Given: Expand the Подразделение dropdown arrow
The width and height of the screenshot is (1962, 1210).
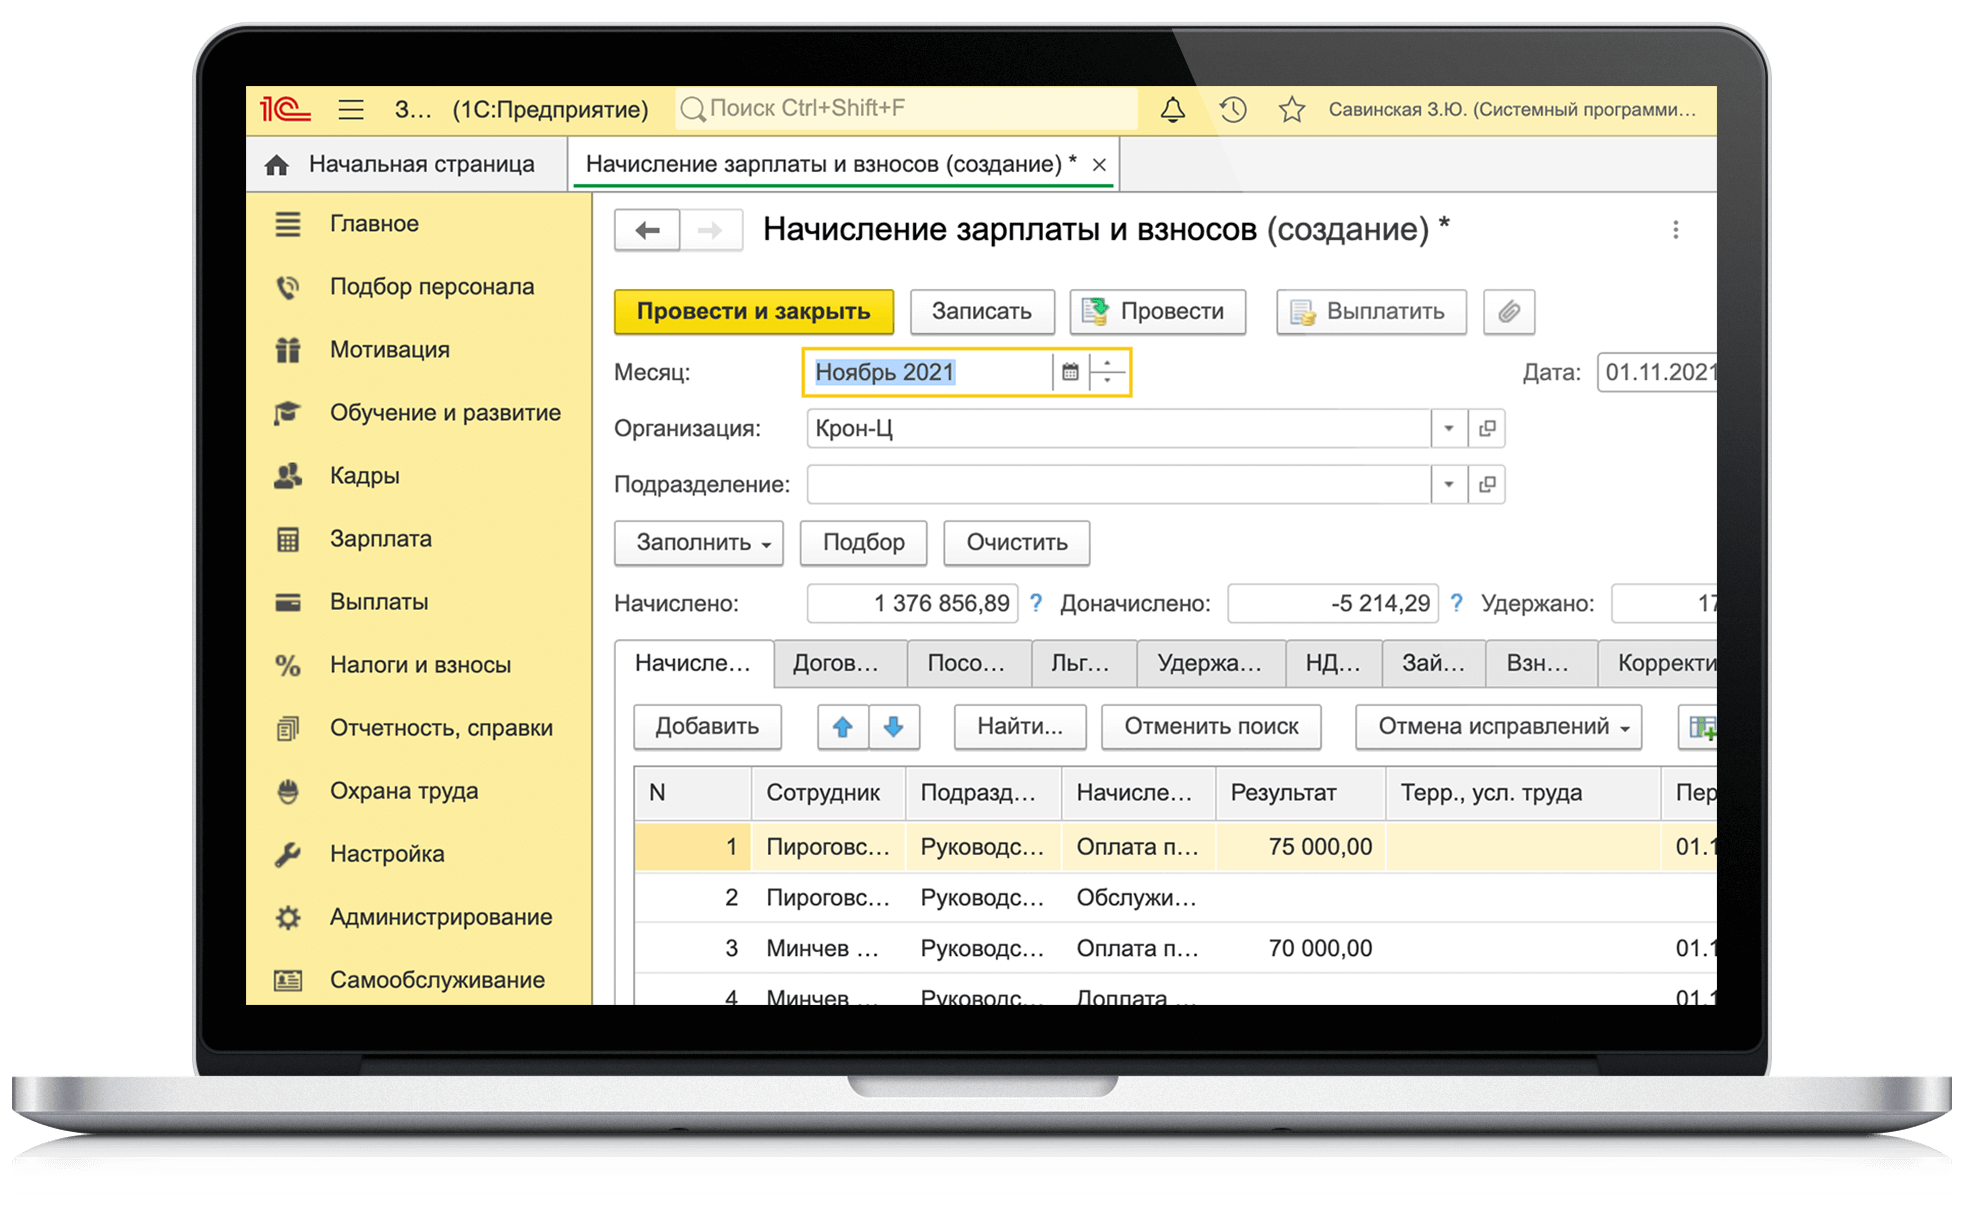Looking at the screenshot, I should click(1448, 485).
